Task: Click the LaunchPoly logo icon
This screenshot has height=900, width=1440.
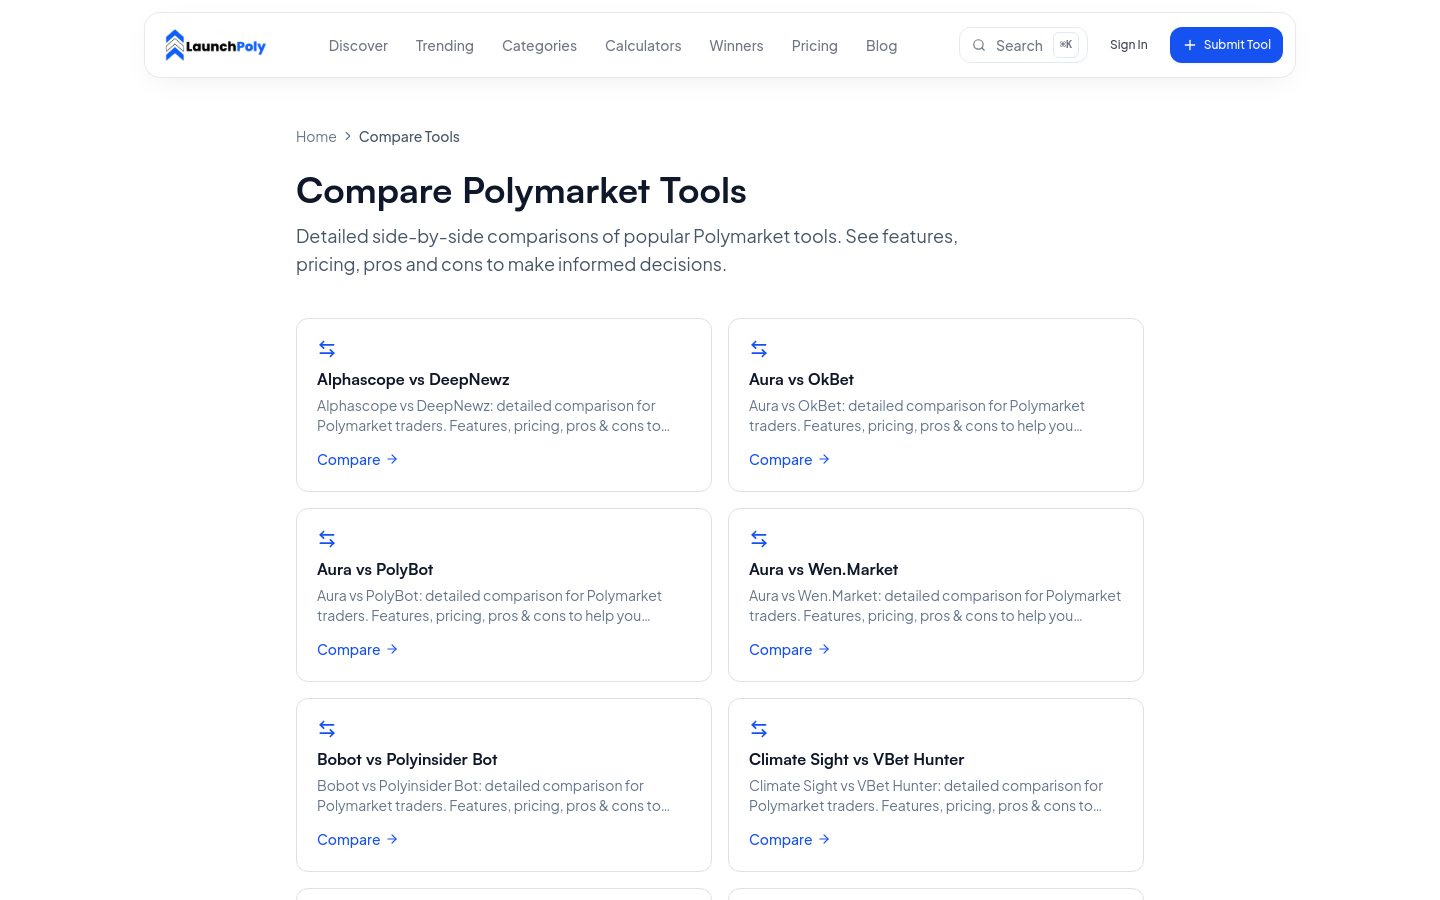Action: 175,45
